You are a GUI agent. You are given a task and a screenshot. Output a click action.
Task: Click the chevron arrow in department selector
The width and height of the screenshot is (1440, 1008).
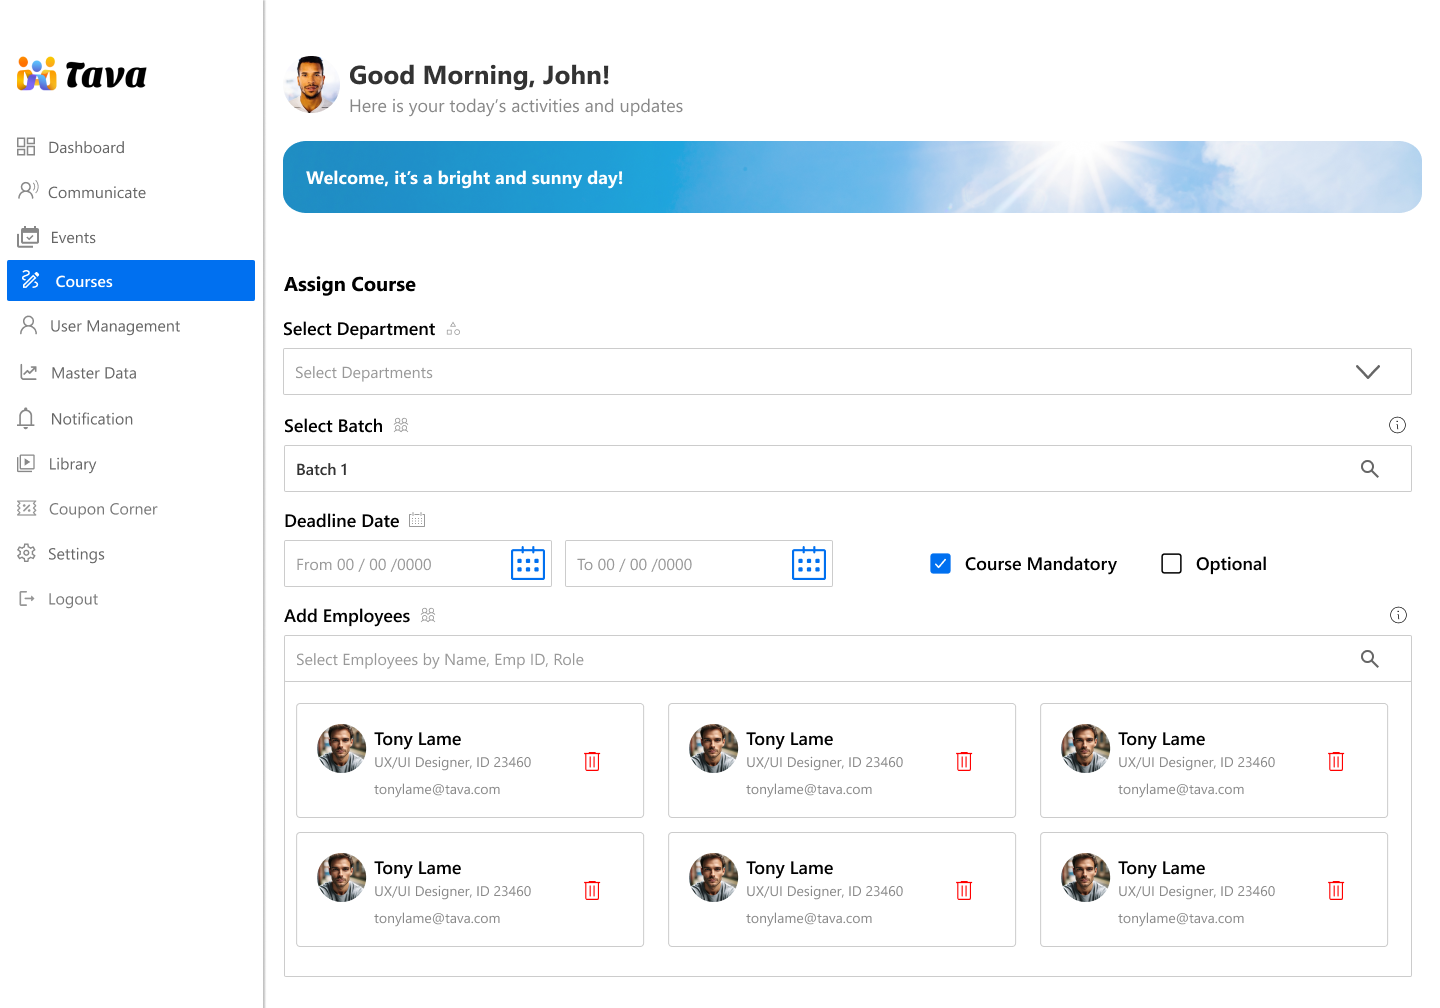click(x=1367, y=372)
